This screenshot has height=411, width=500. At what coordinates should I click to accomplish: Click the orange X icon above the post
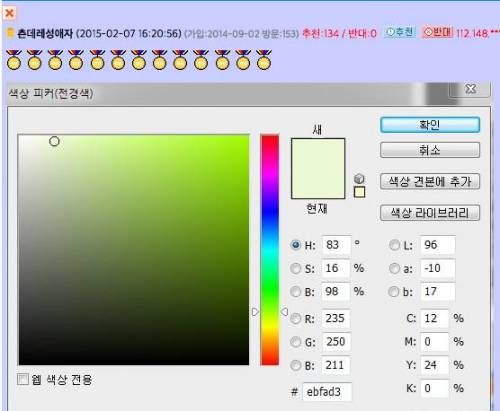pyautogui.click(x=9, y=13)
